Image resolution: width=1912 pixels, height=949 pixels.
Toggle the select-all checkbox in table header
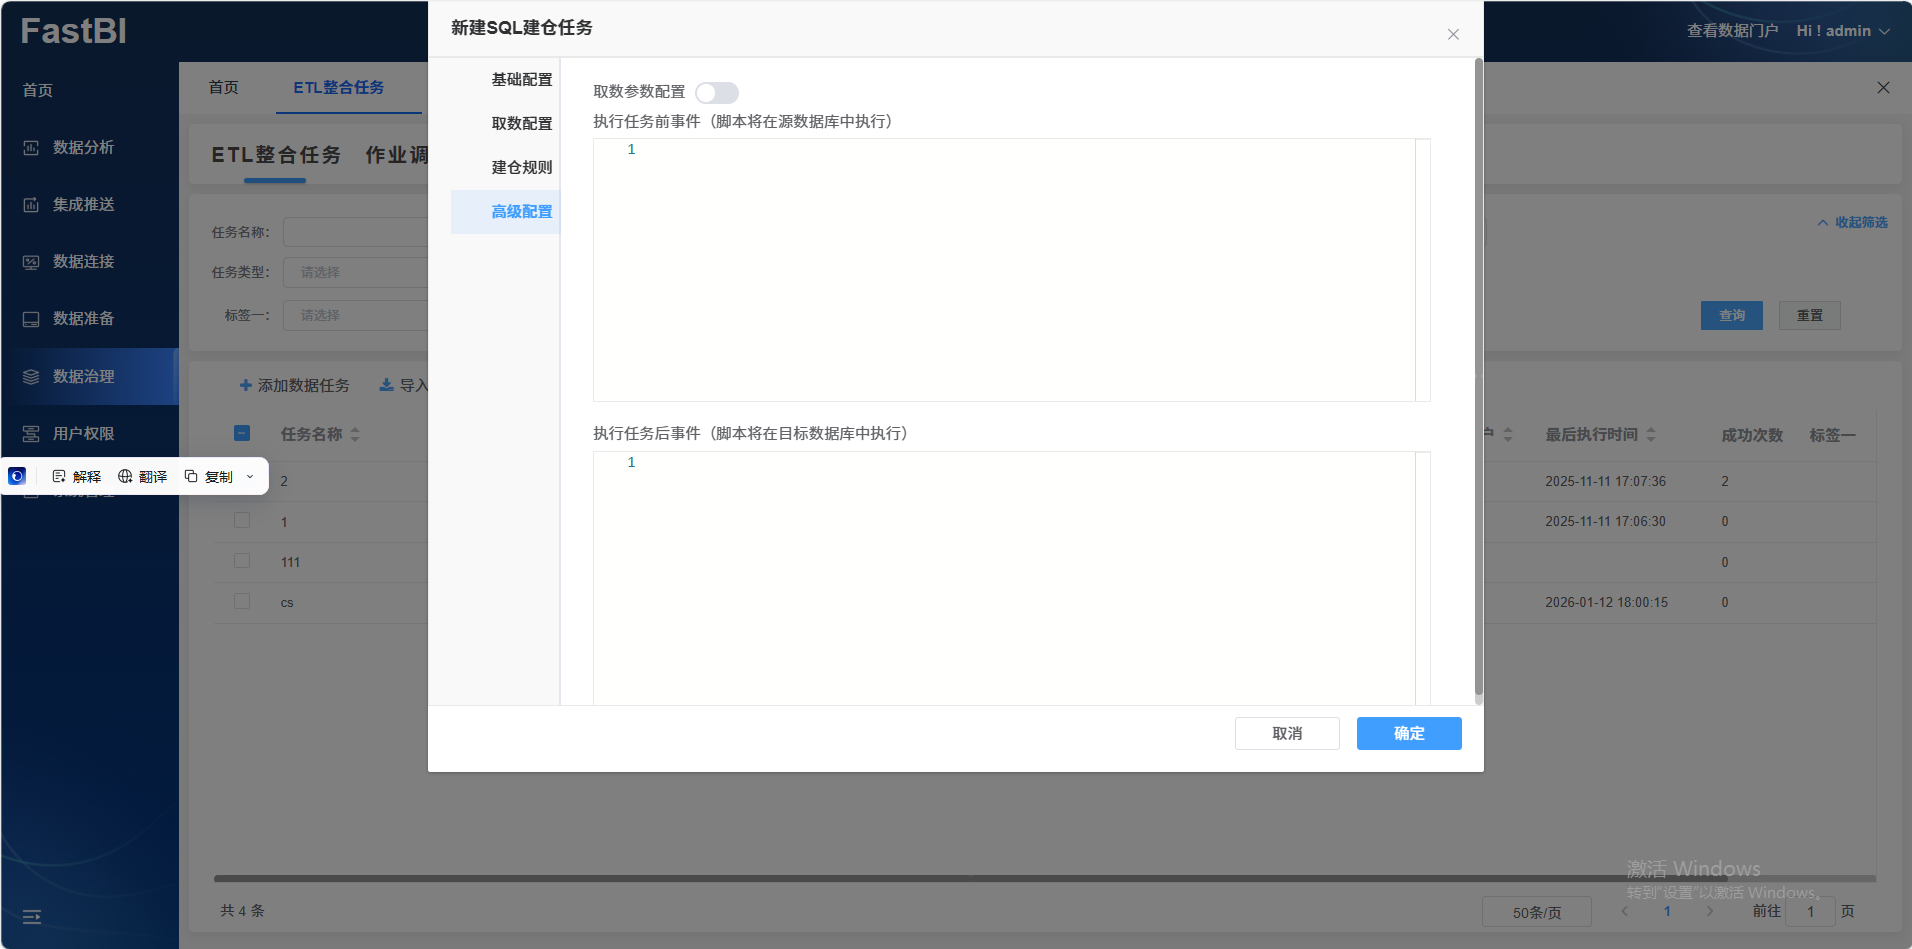[x=242, y=433]
